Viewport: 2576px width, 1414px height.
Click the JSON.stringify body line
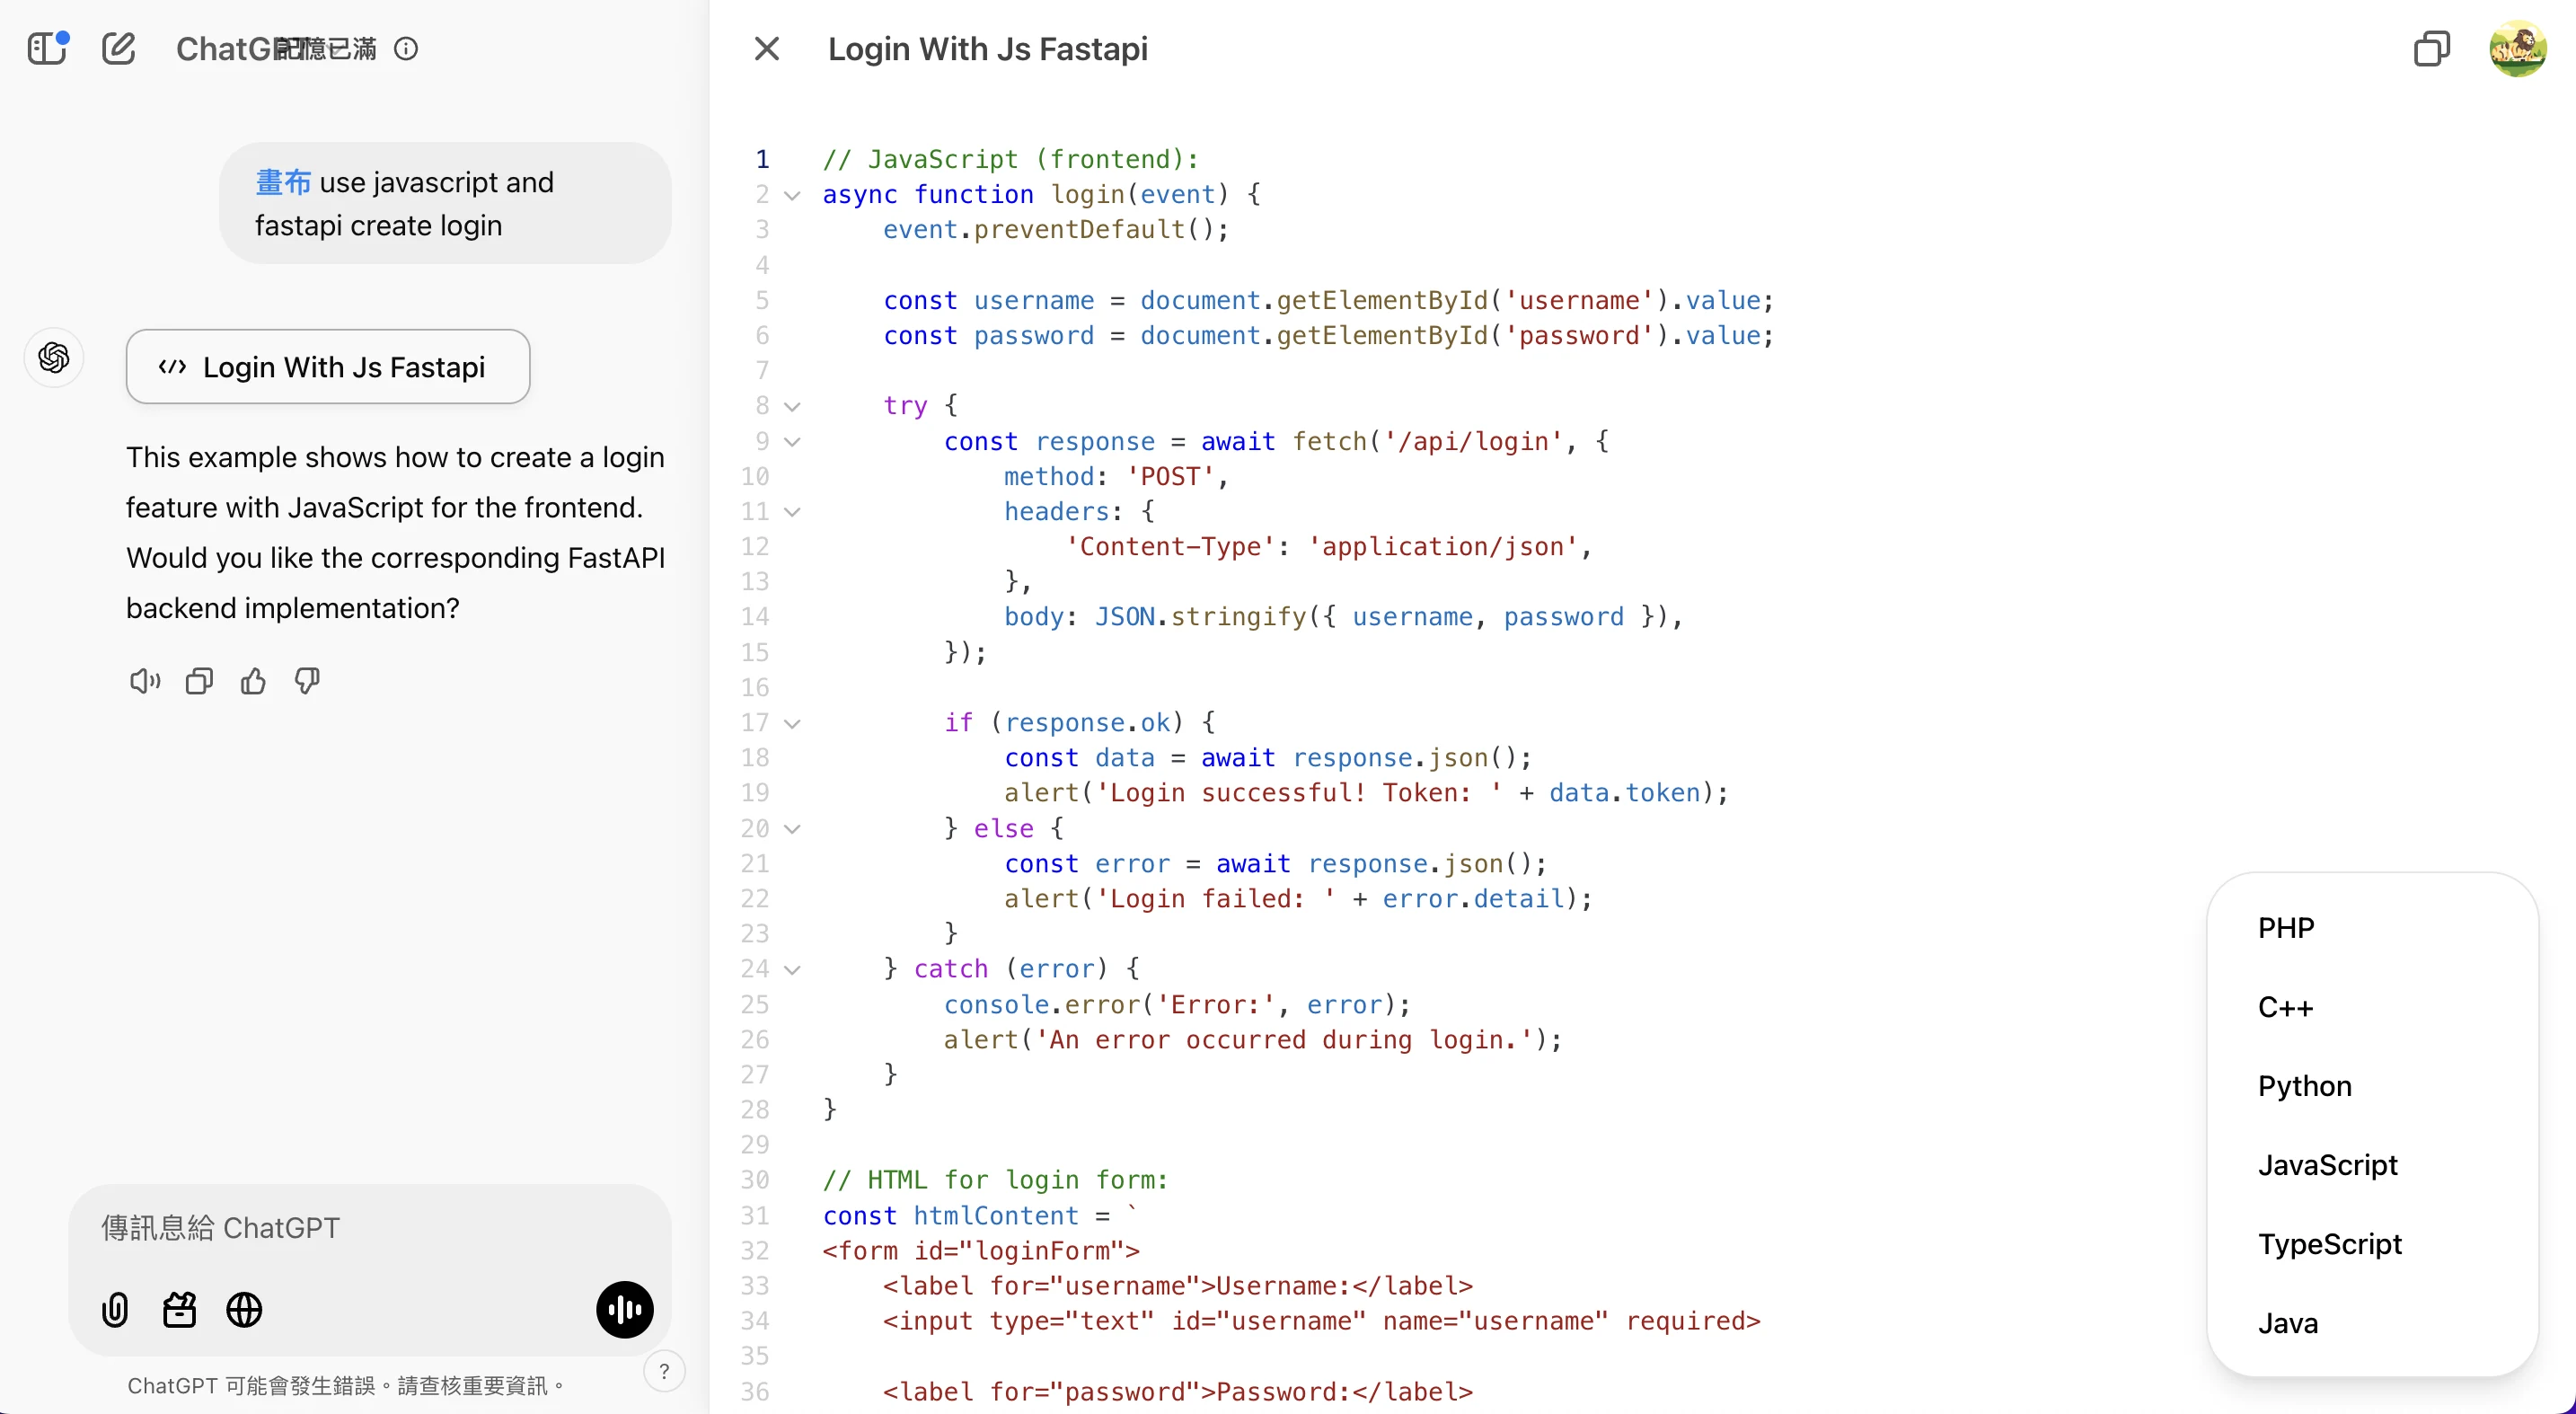click(1343, 617)
